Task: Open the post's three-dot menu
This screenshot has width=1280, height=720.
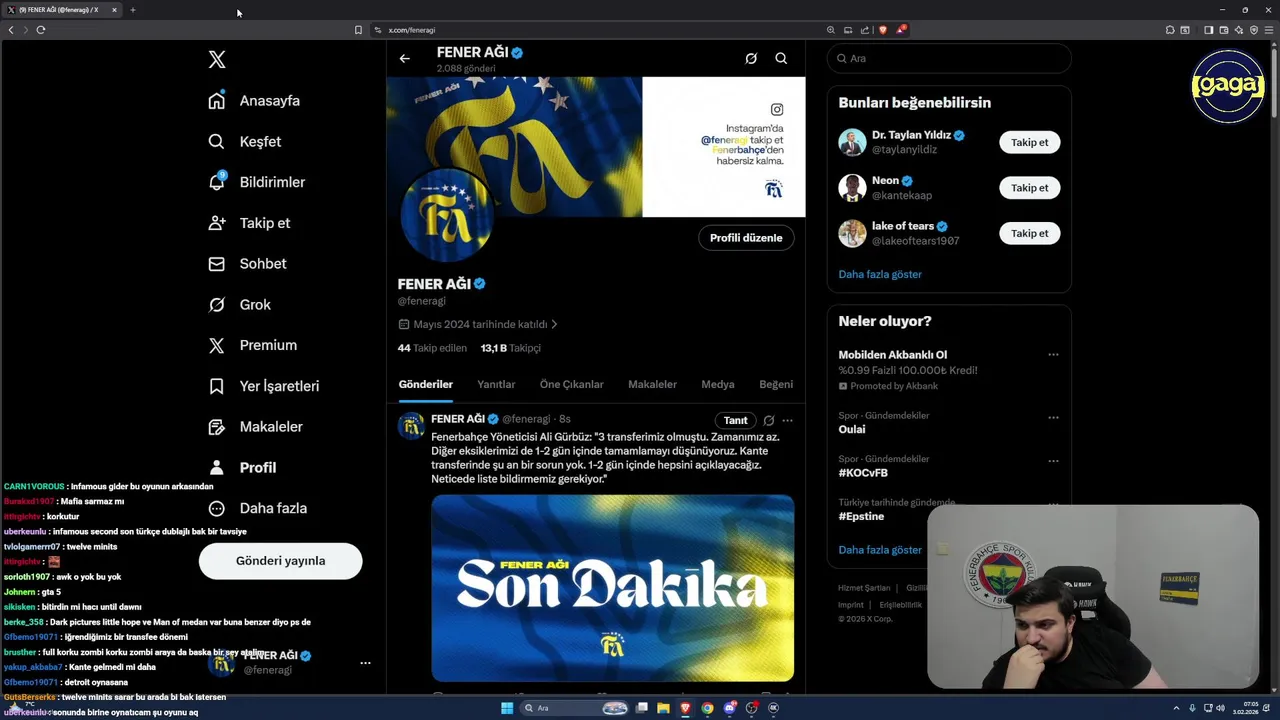Action: click(787, 421)
